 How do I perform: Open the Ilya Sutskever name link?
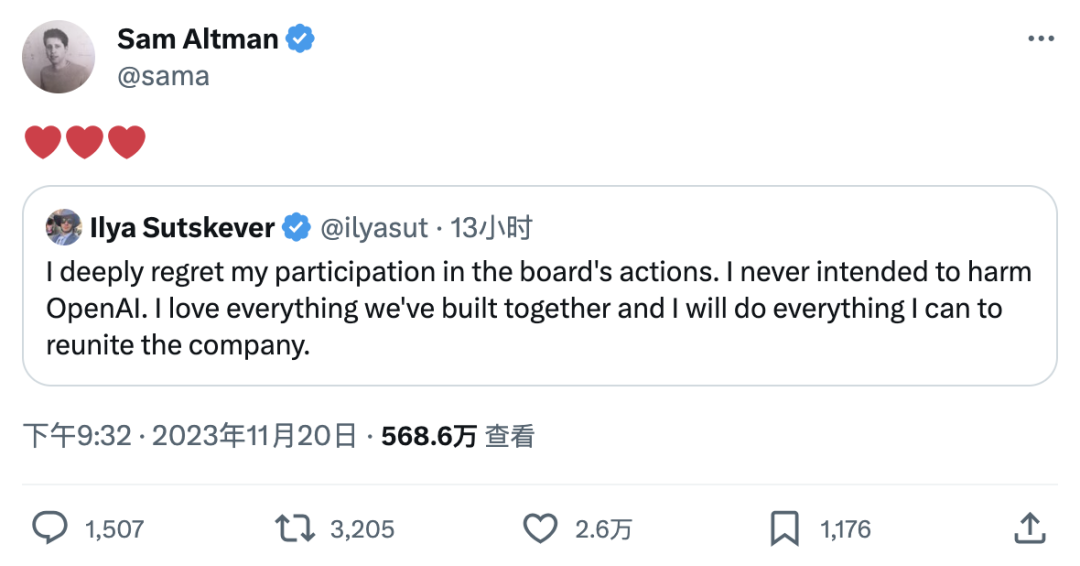[x=182, y=228]
